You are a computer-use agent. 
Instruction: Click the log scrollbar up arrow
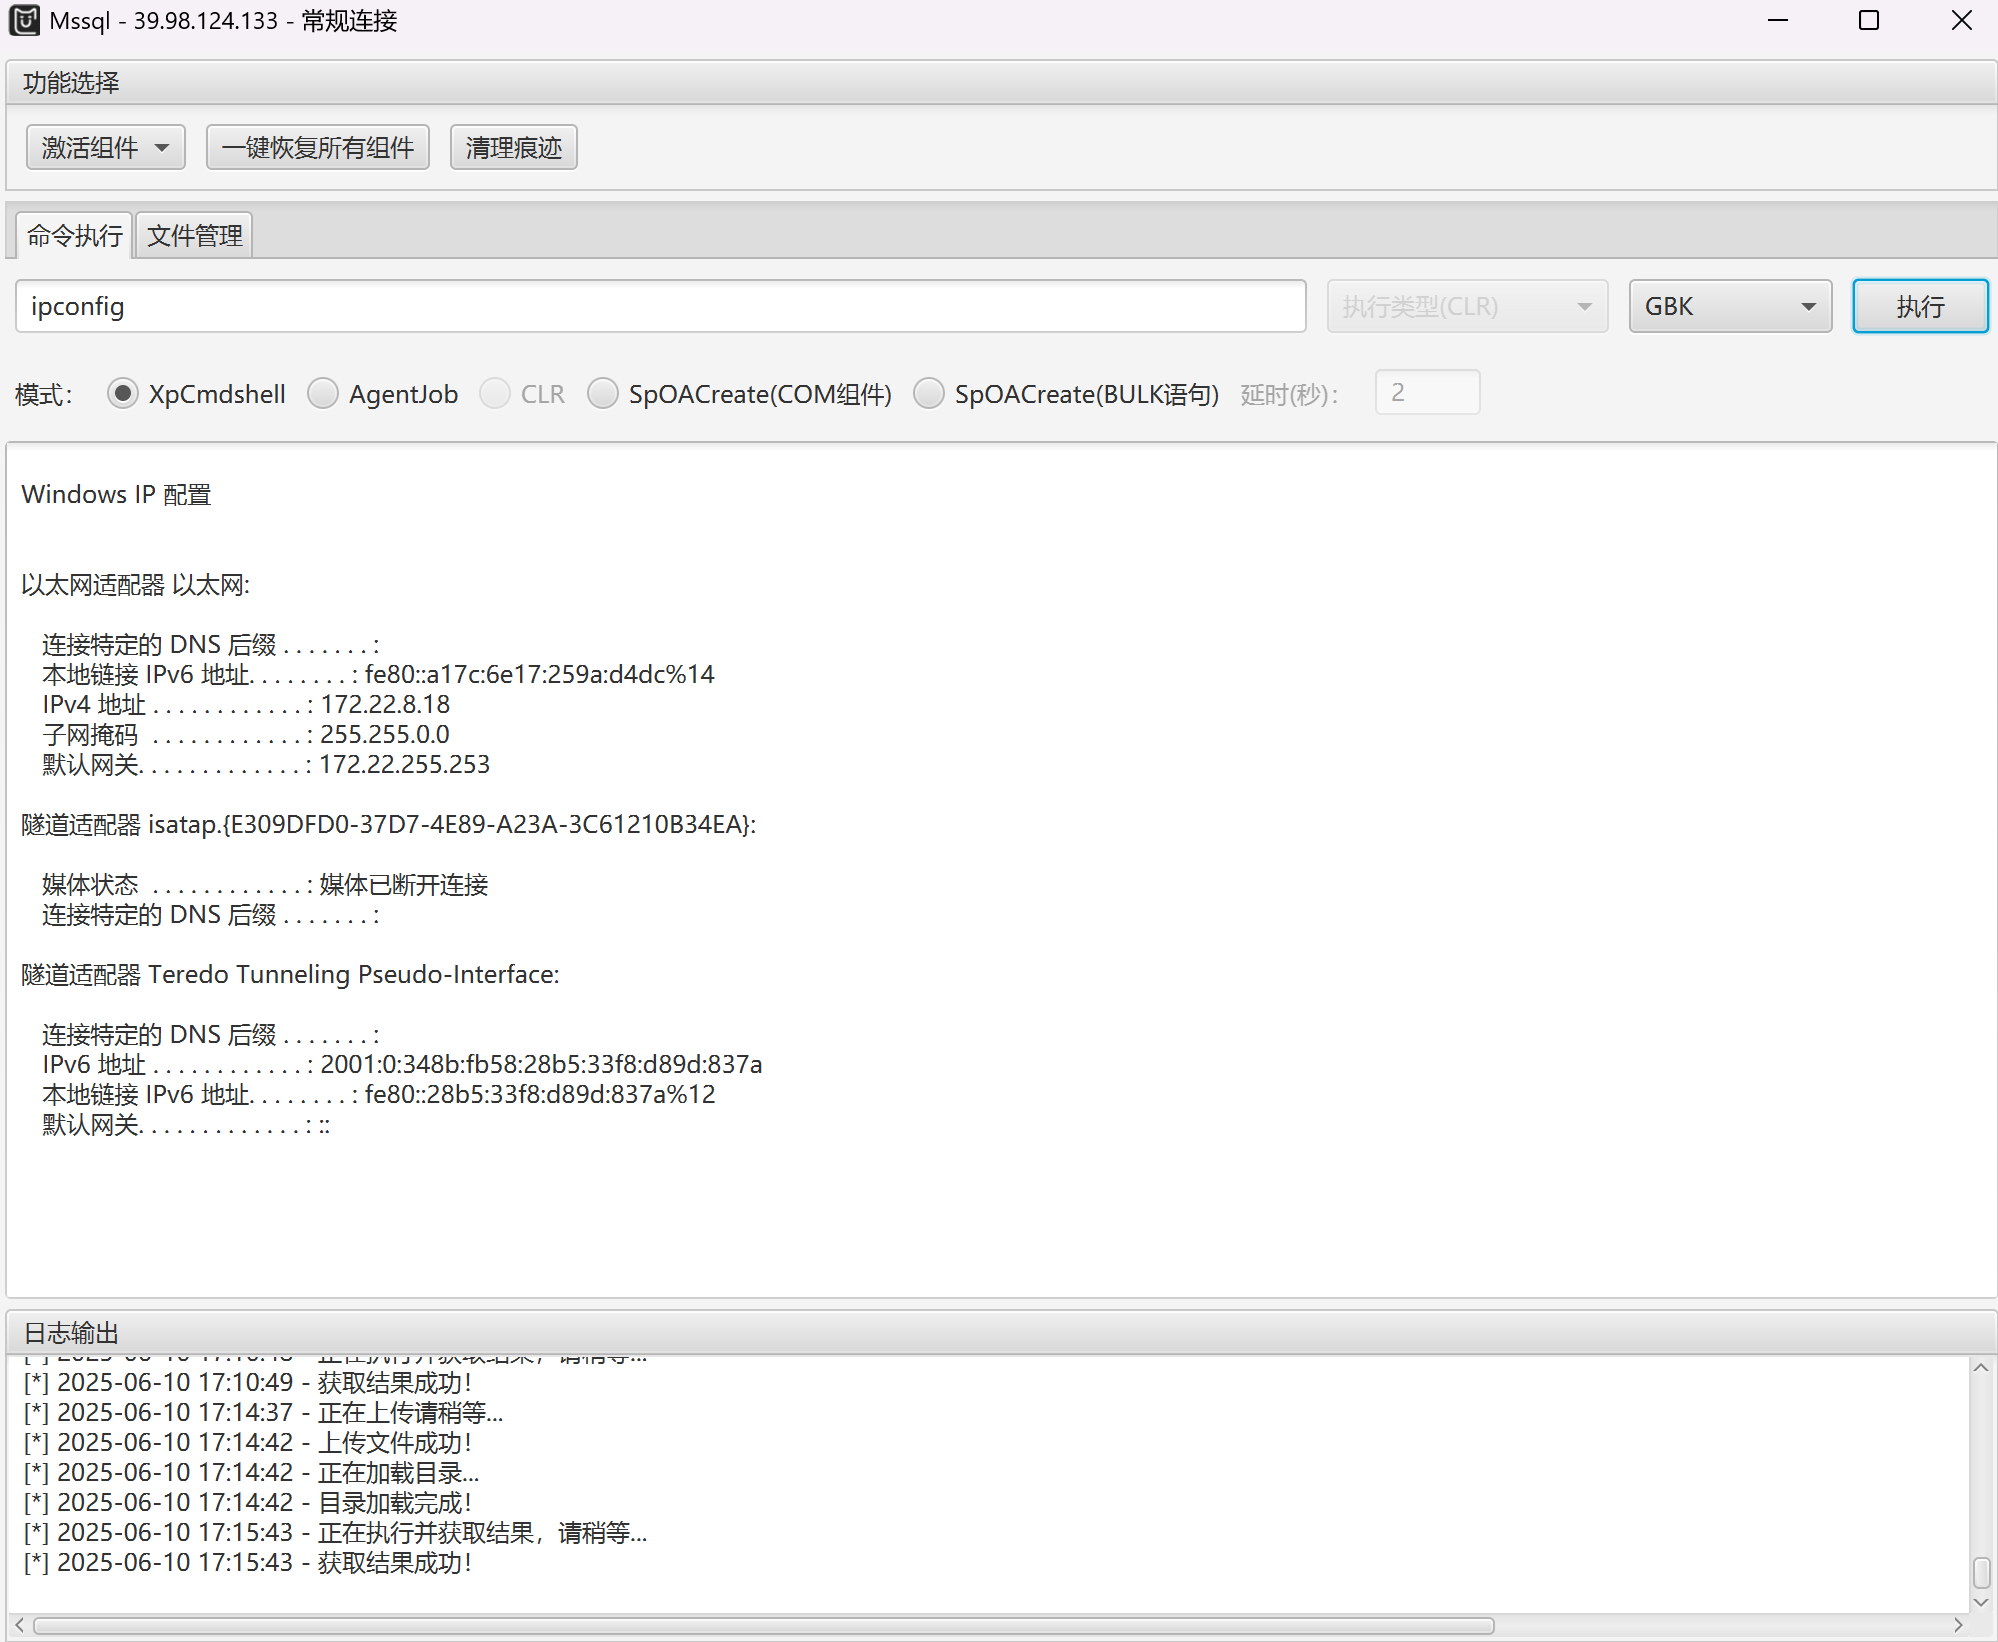[1980, 1368]
